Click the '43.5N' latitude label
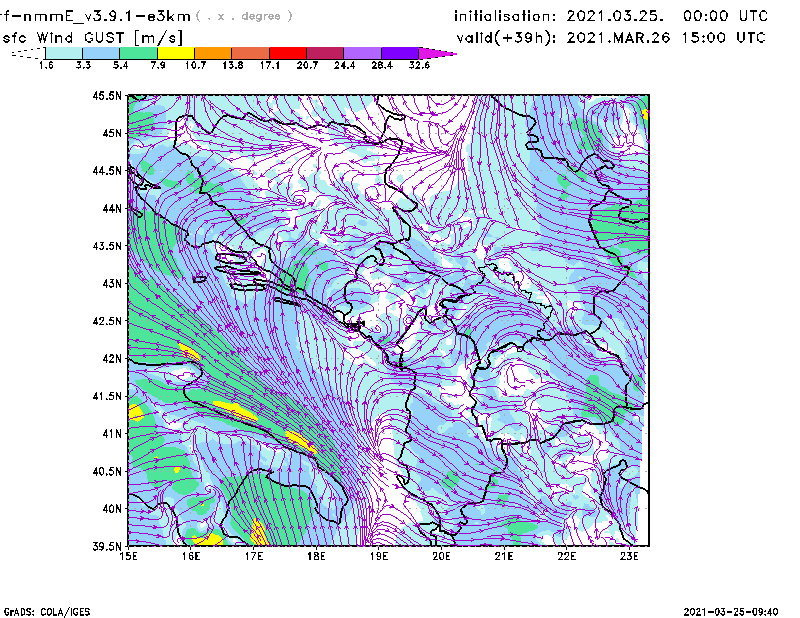The image size is (800, 618). tap(107, 245)
